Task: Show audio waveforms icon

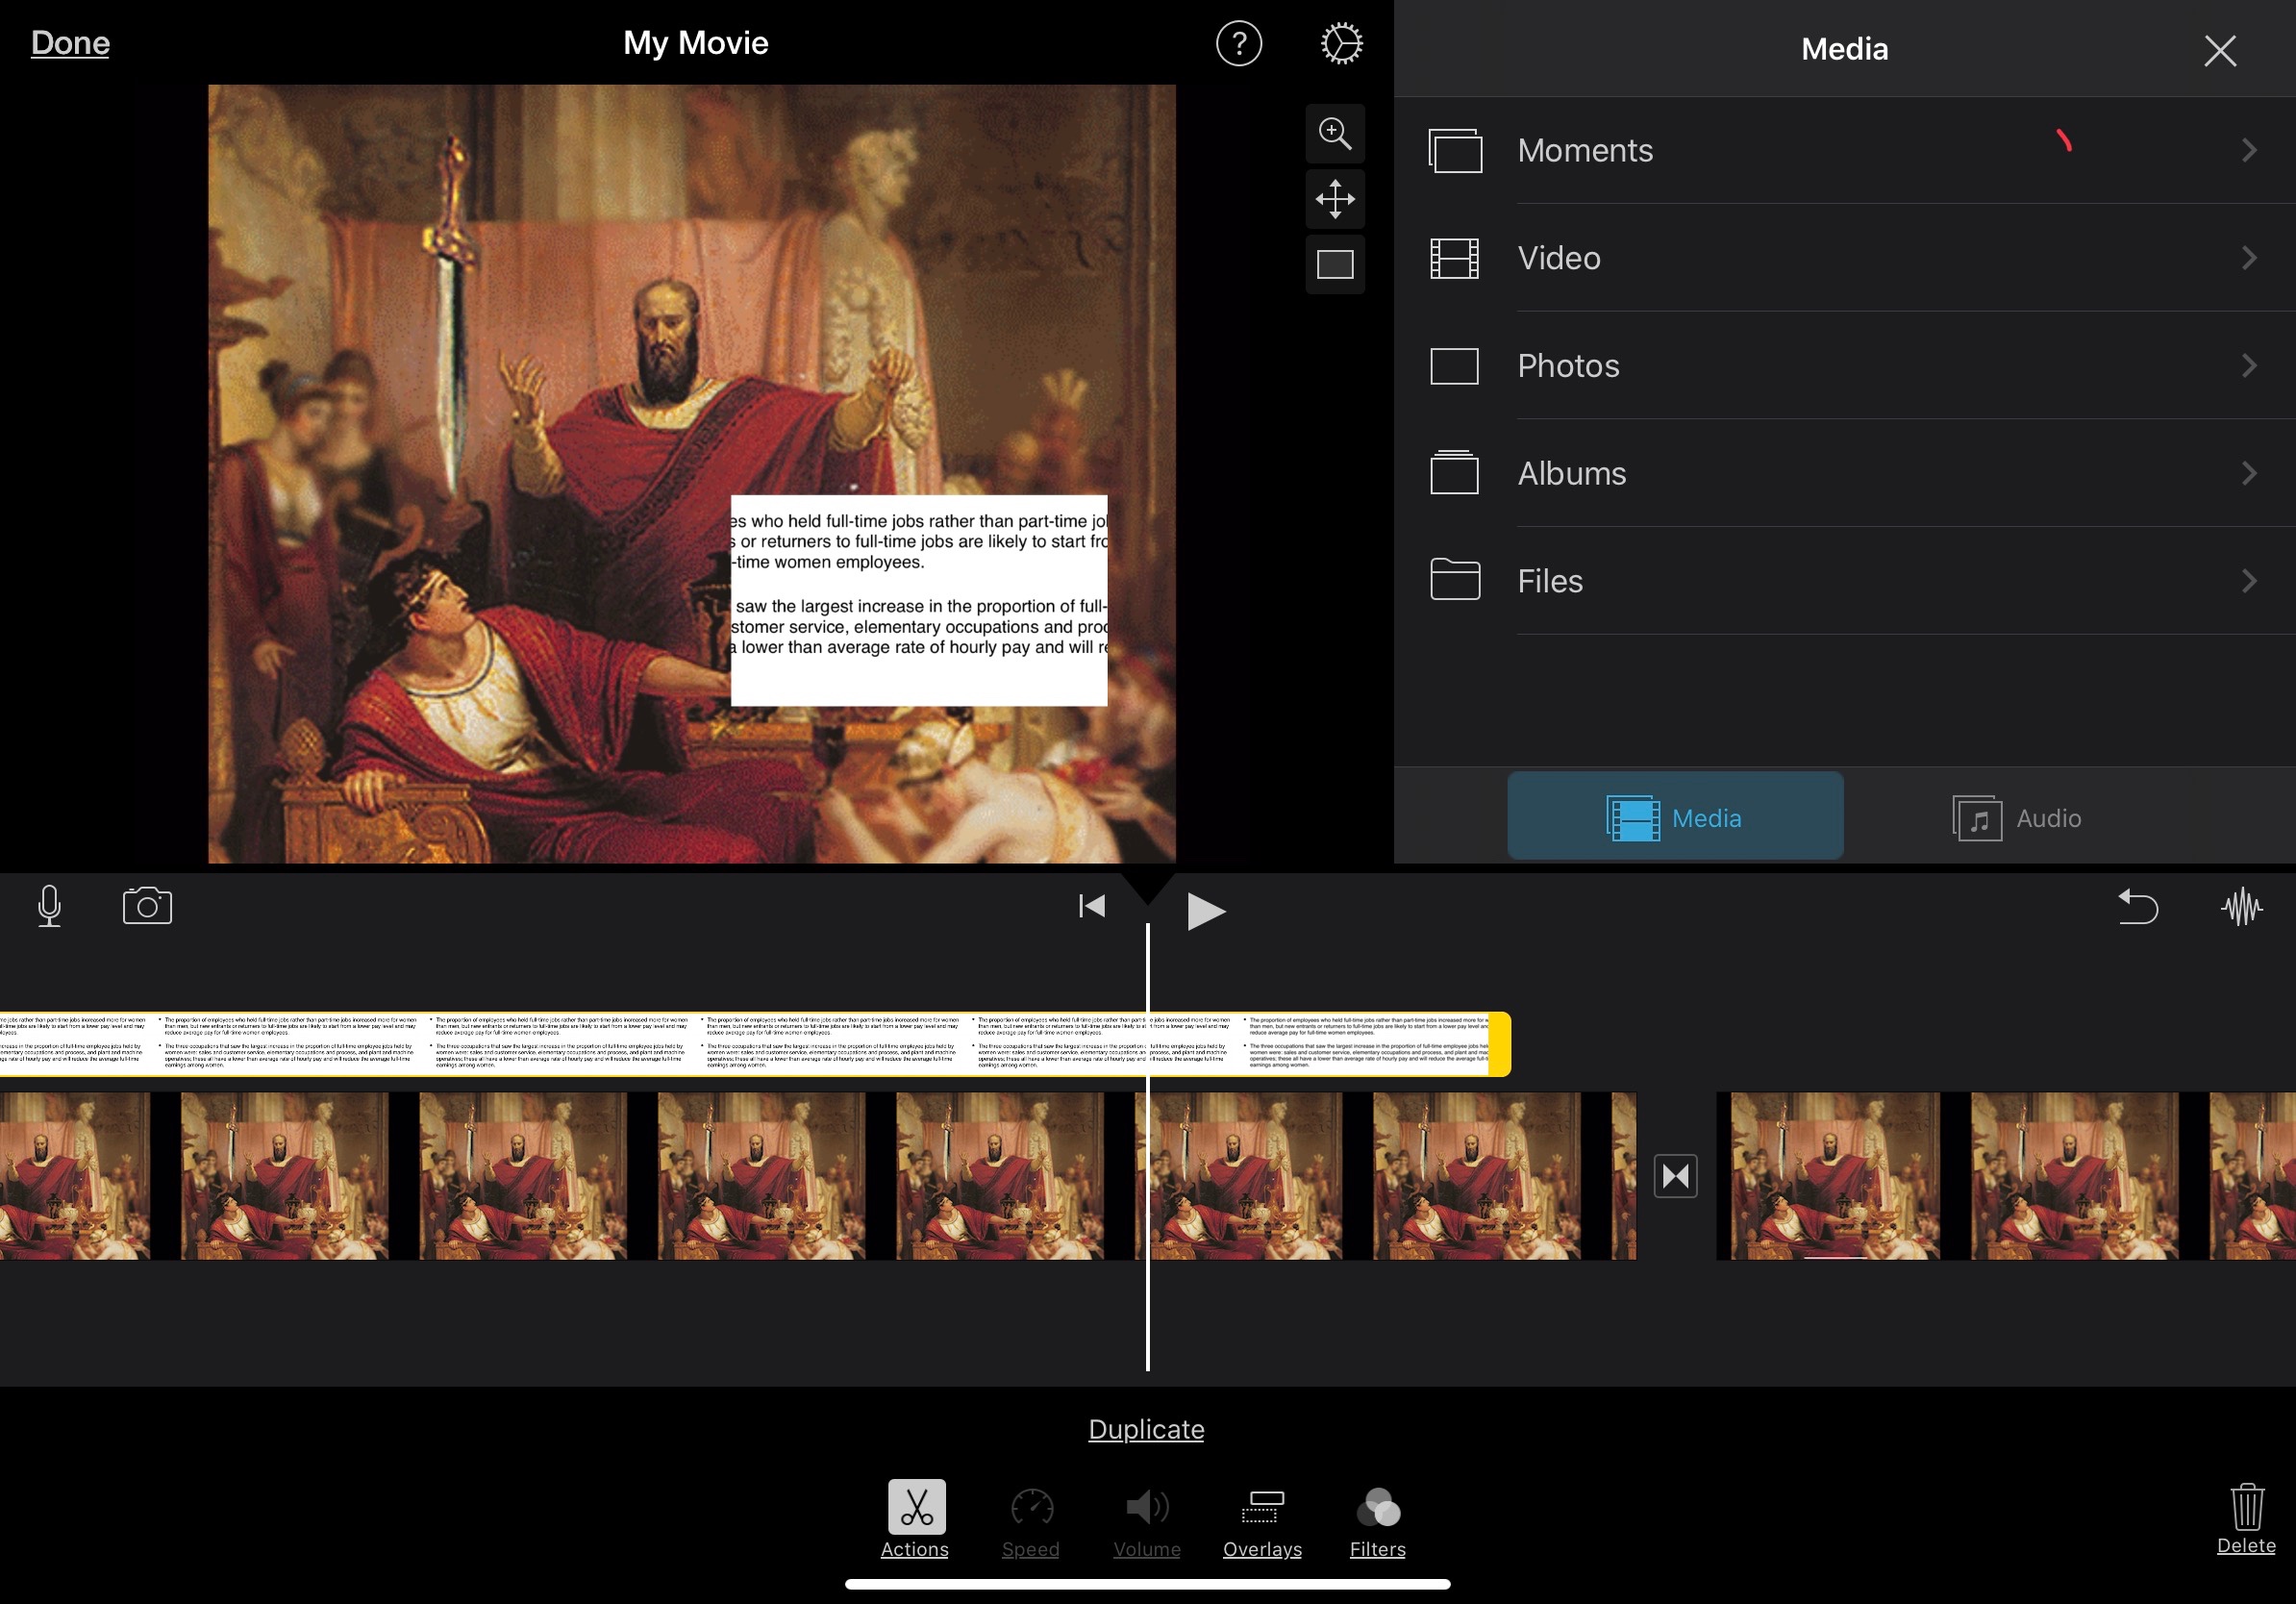Action: (2241, 907)
